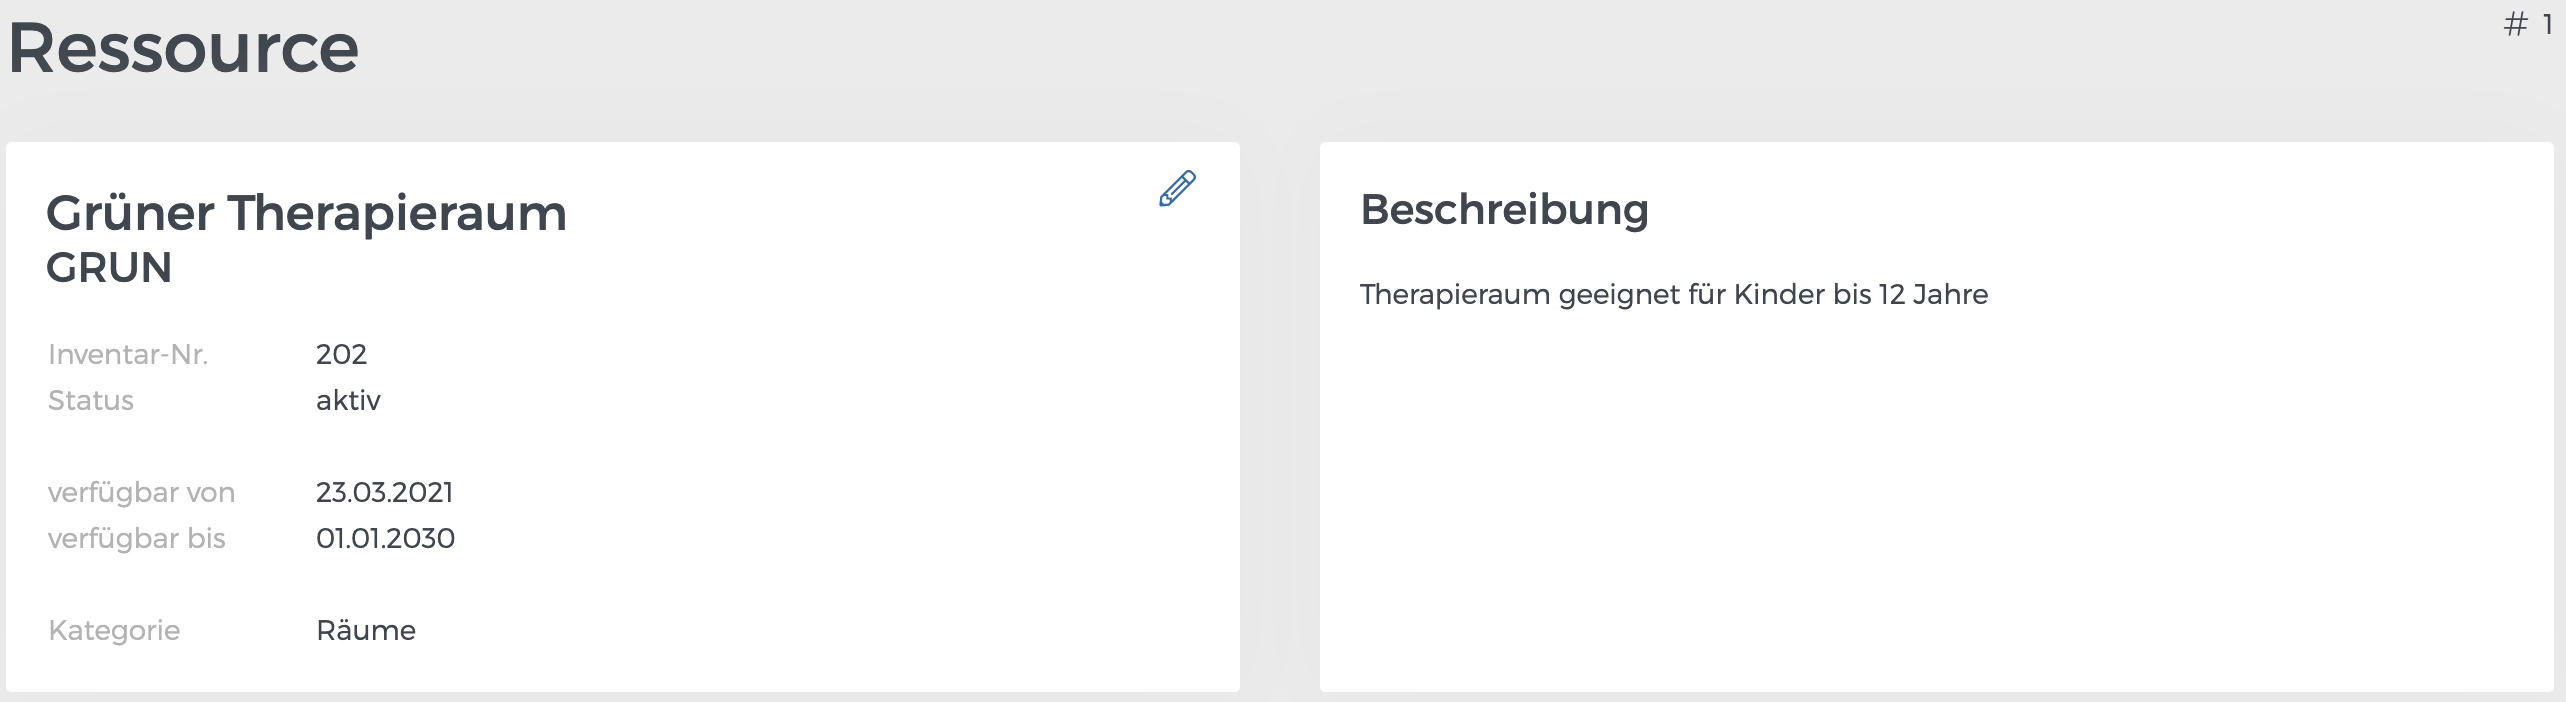Click the 'Inventar-Nr.' field label
Image resolution: width=2566 pixels, height=702 pixels.
(130, 354)
